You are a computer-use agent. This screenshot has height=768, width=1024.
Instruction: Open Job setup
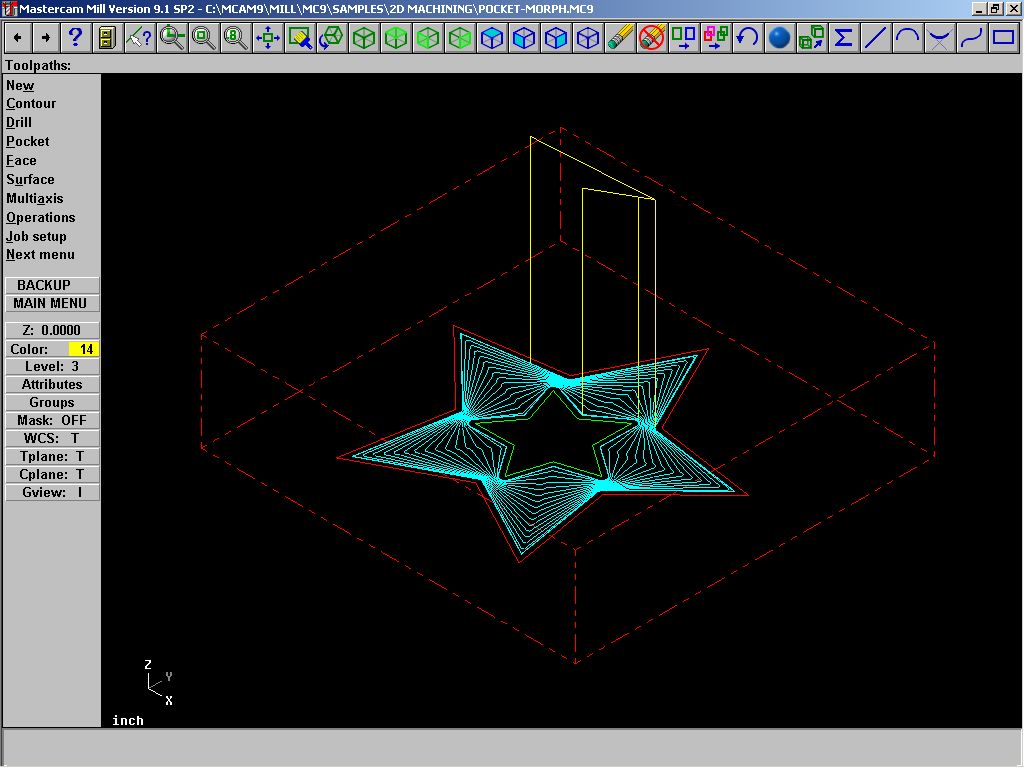(36, 236)
